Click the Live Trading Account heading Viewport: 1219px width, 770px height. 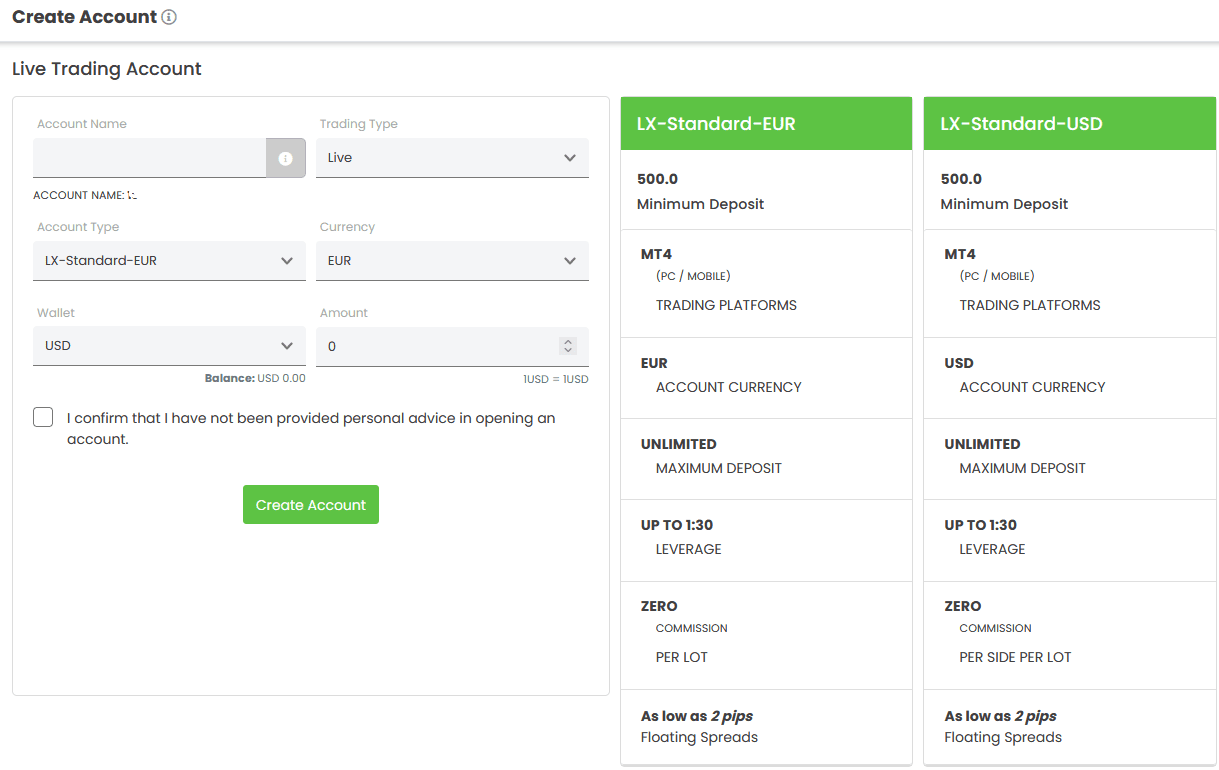tap(107, 69)
